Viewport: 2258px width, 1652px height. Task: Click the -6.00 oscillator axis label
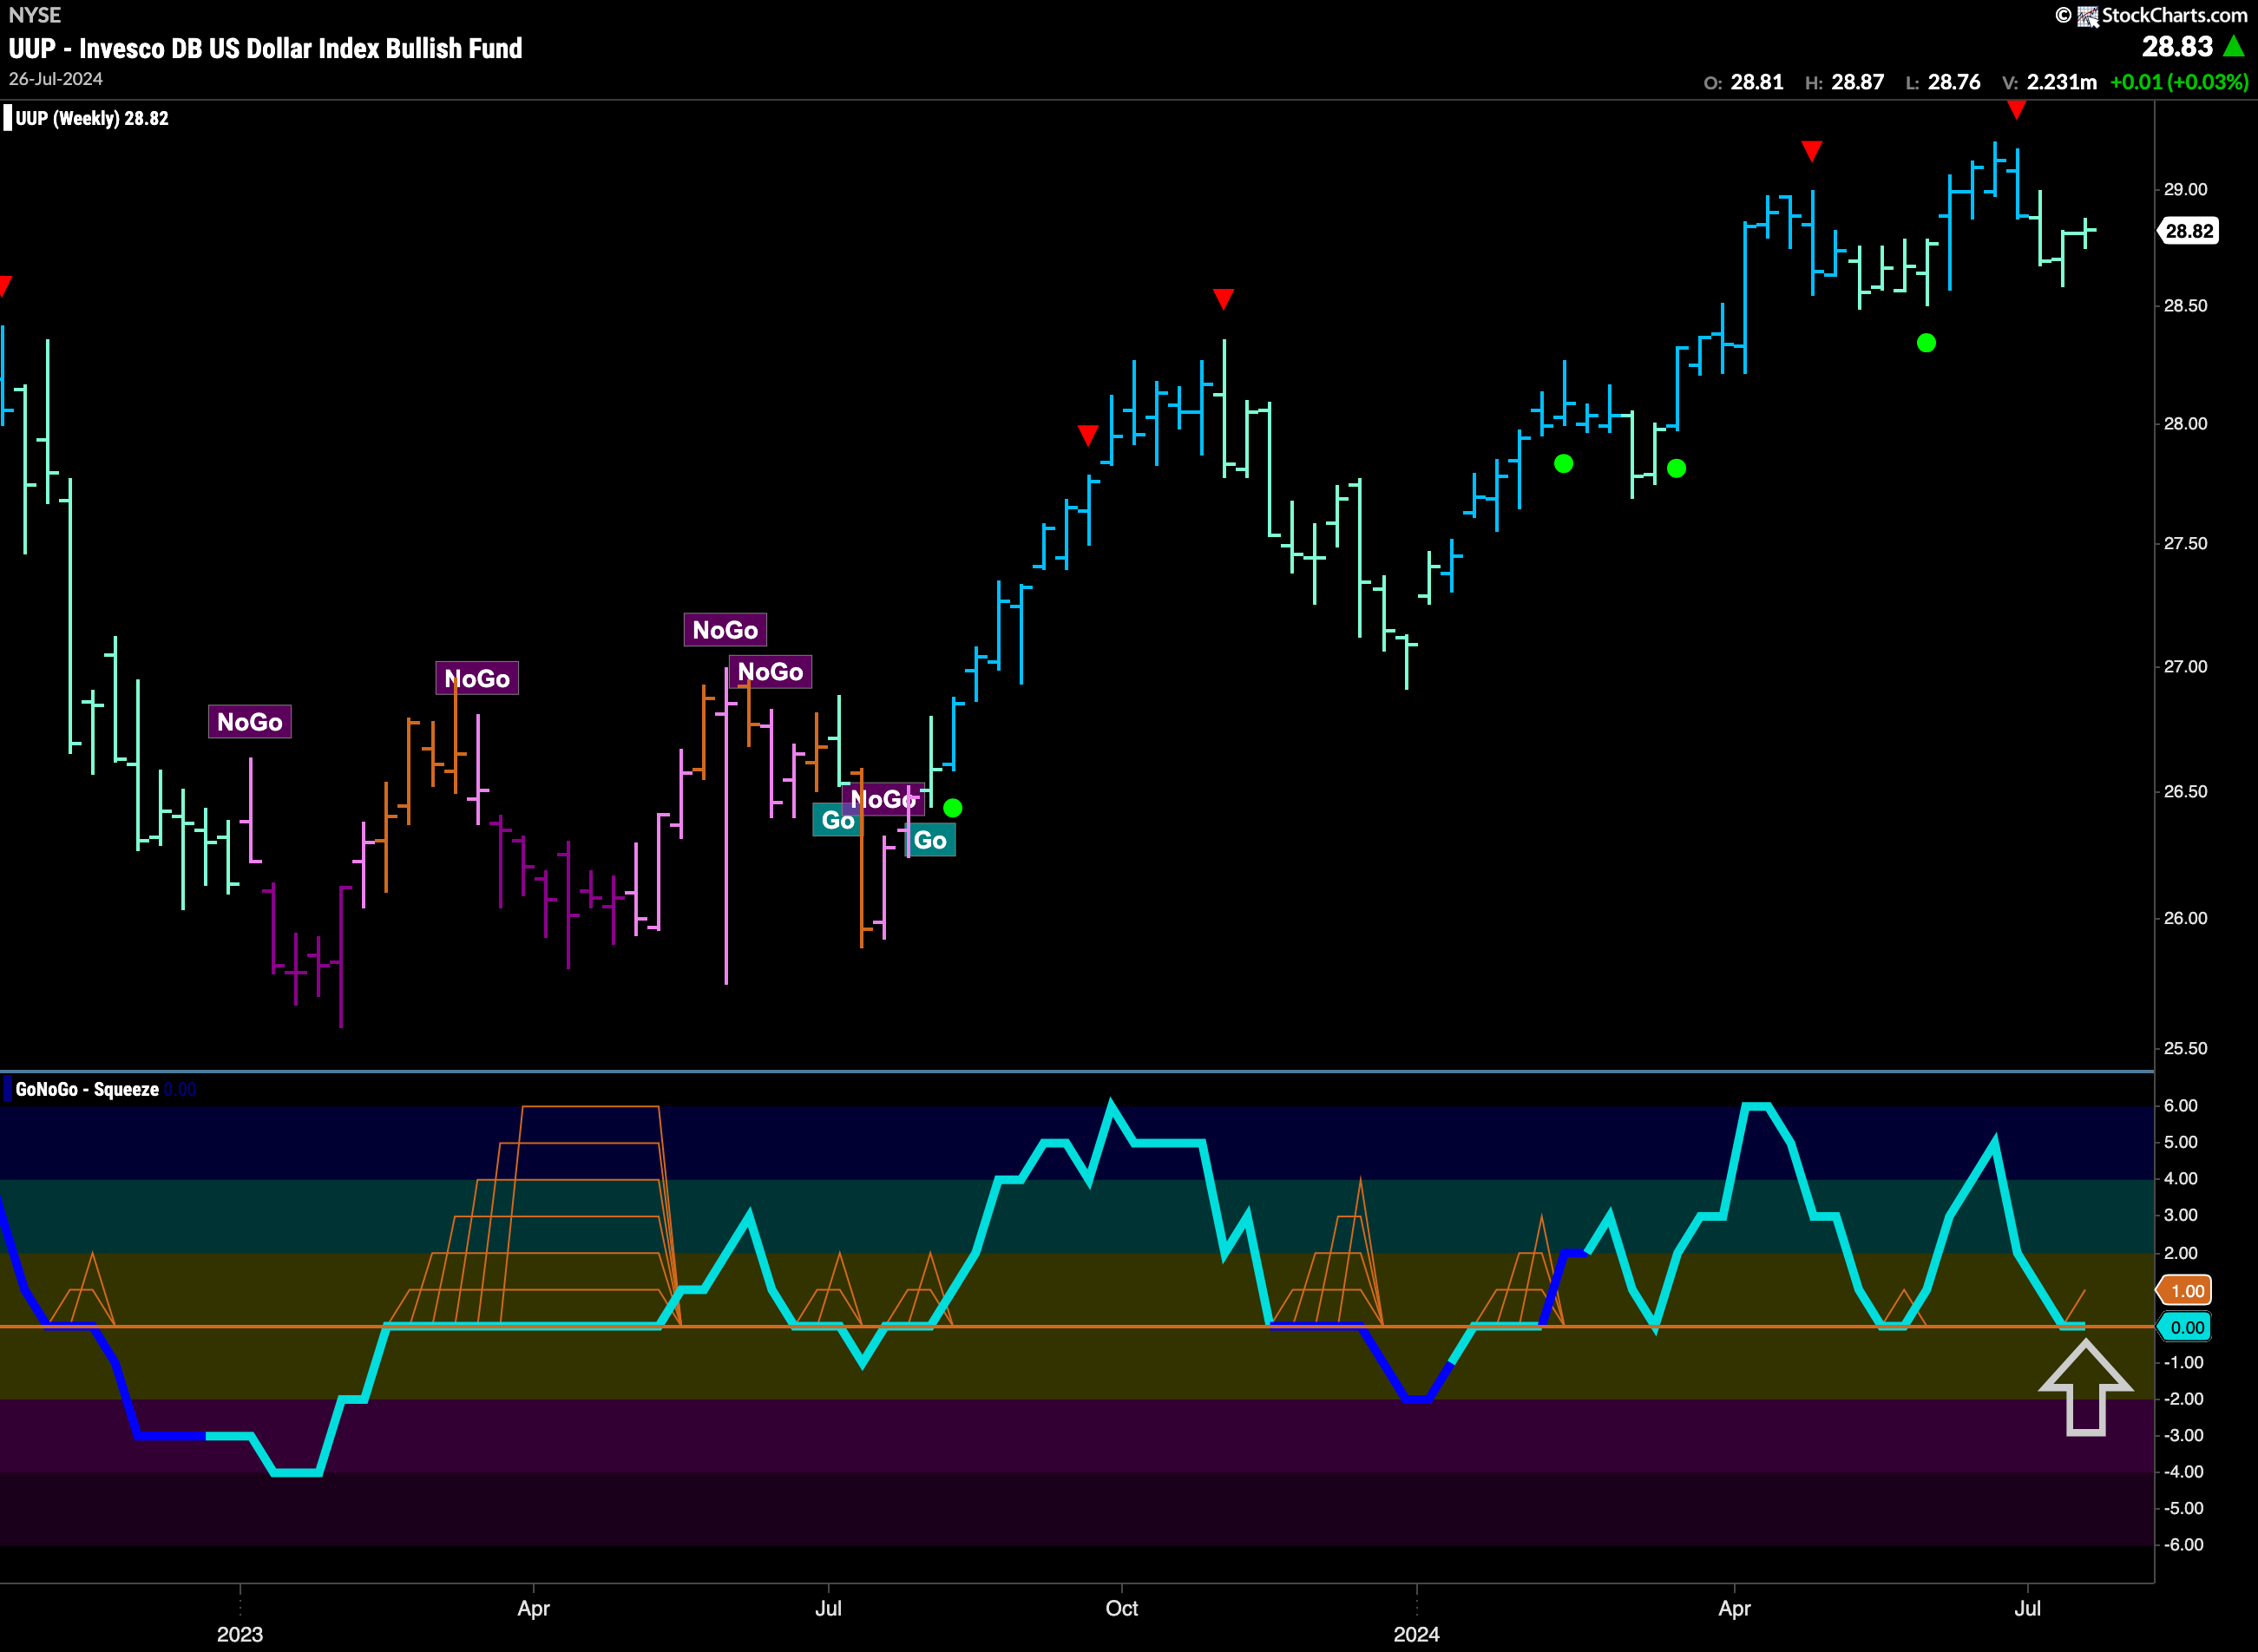(2183, 1544)
